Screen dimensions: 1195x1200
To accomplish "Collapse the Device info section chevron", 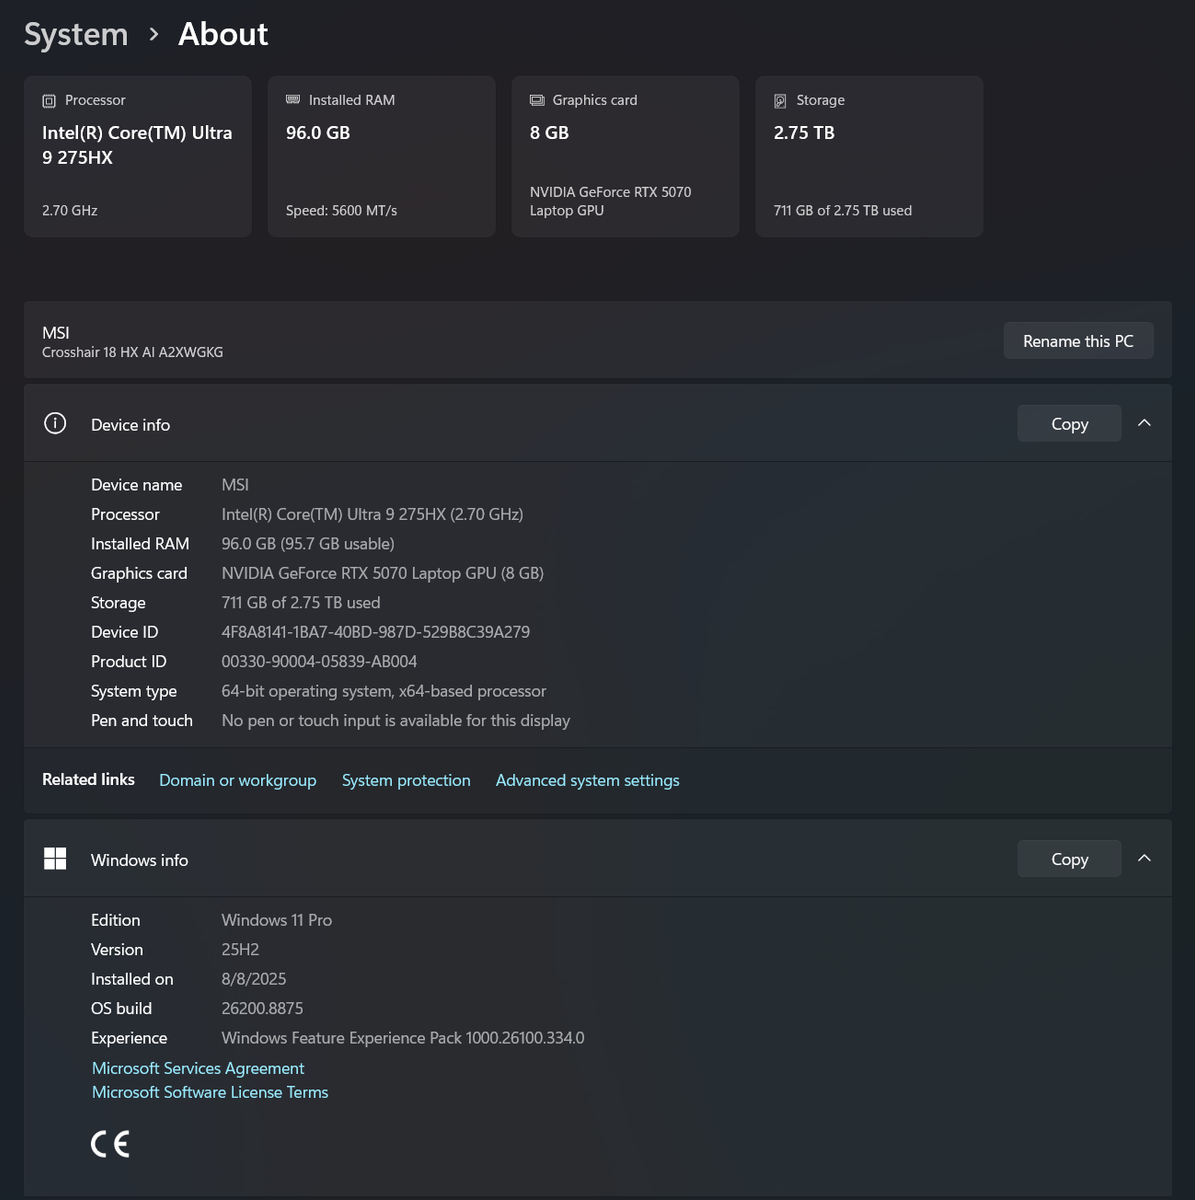I will [x=1145, y=423].
